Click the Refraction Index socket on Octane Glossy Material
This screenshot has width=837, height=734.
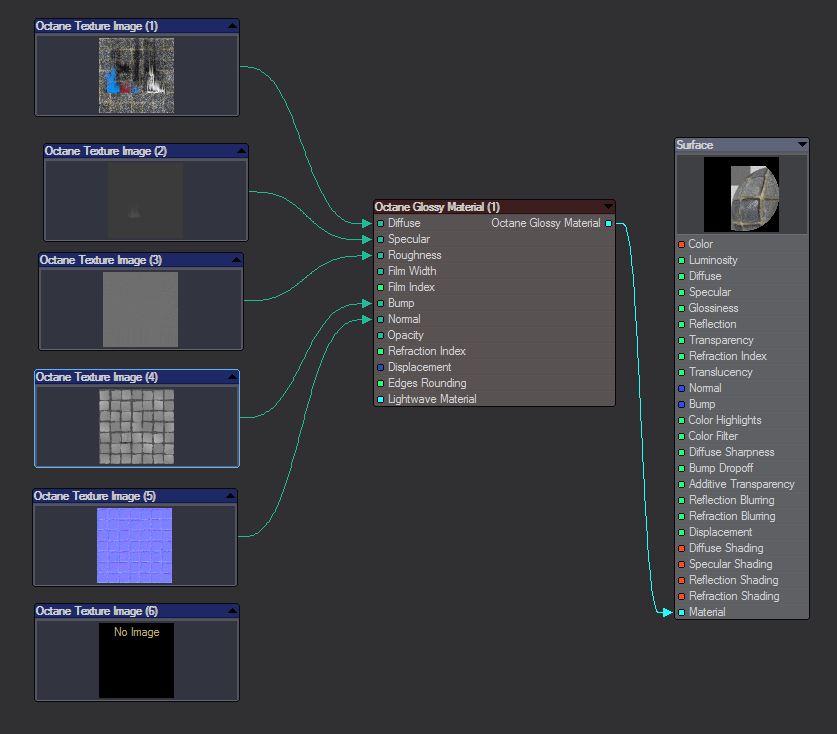[x=381, y=352]
